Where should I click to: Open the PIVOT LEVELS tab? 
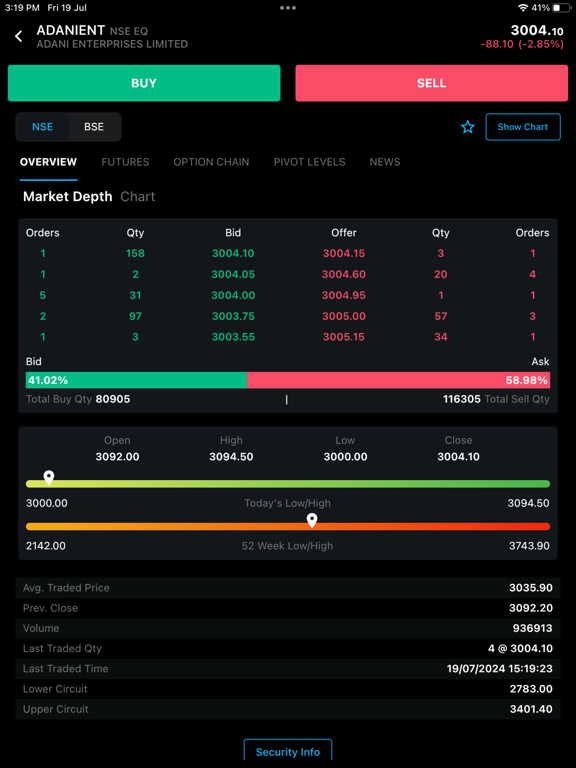click(310, 162)
